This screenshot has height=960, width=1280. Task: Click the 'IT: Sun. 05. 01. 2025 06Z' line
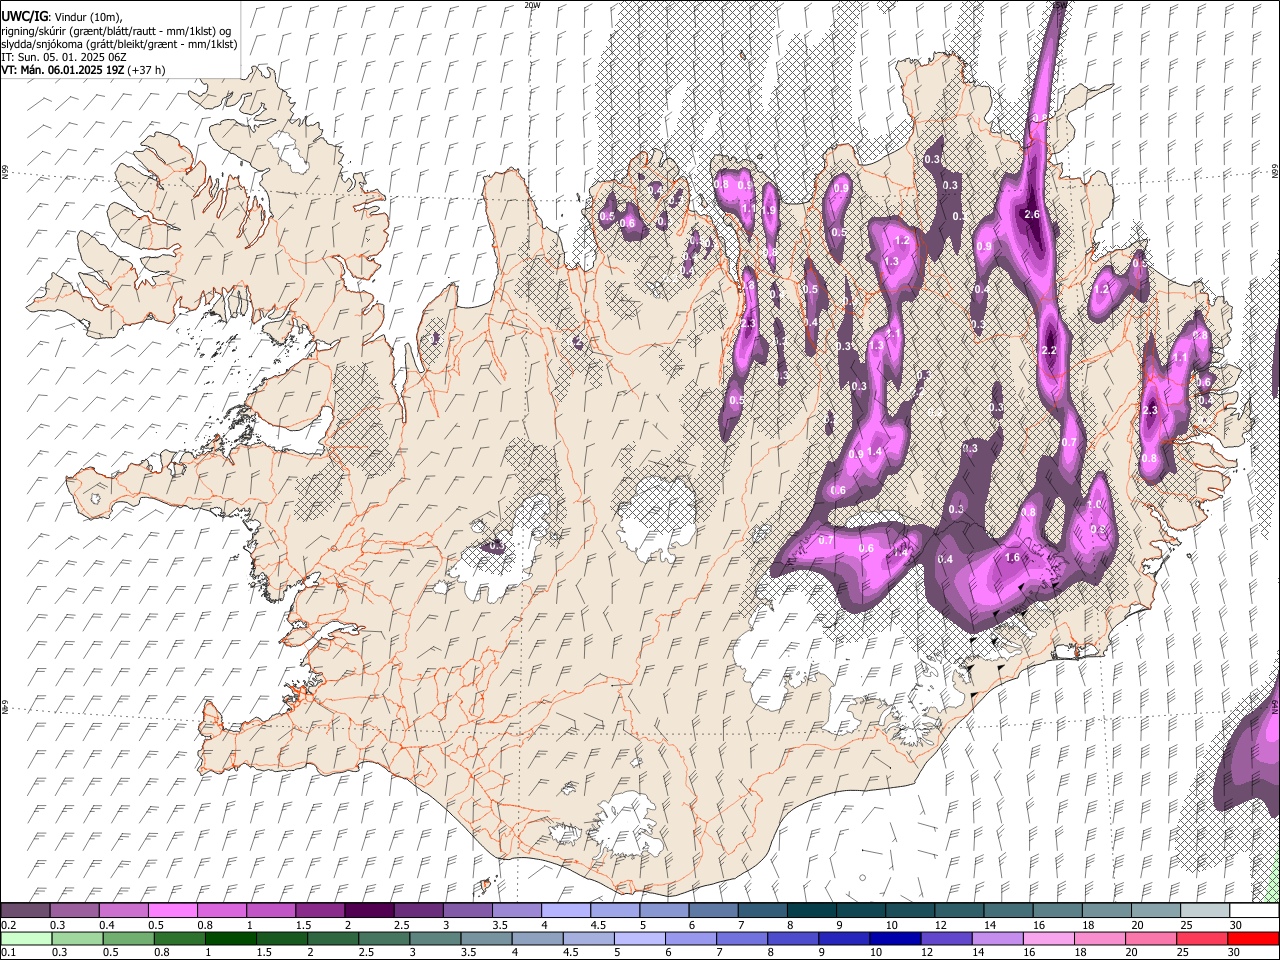[64, 57]
